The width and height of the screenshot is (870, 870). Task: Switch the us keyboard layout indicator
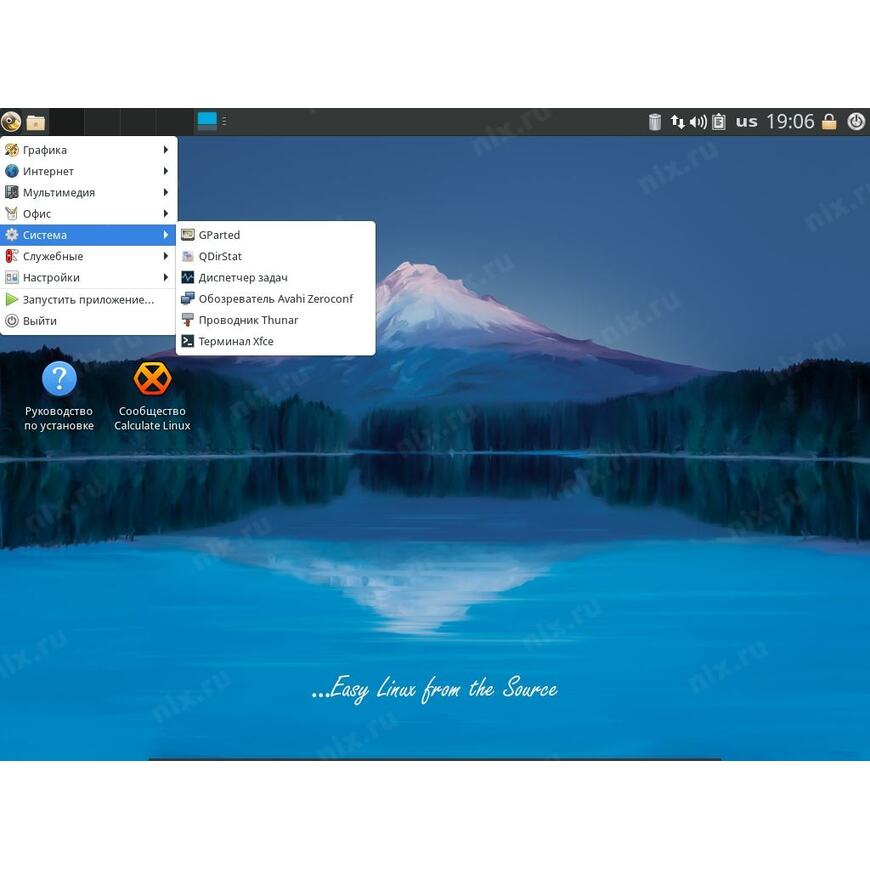tap(747, 122)
